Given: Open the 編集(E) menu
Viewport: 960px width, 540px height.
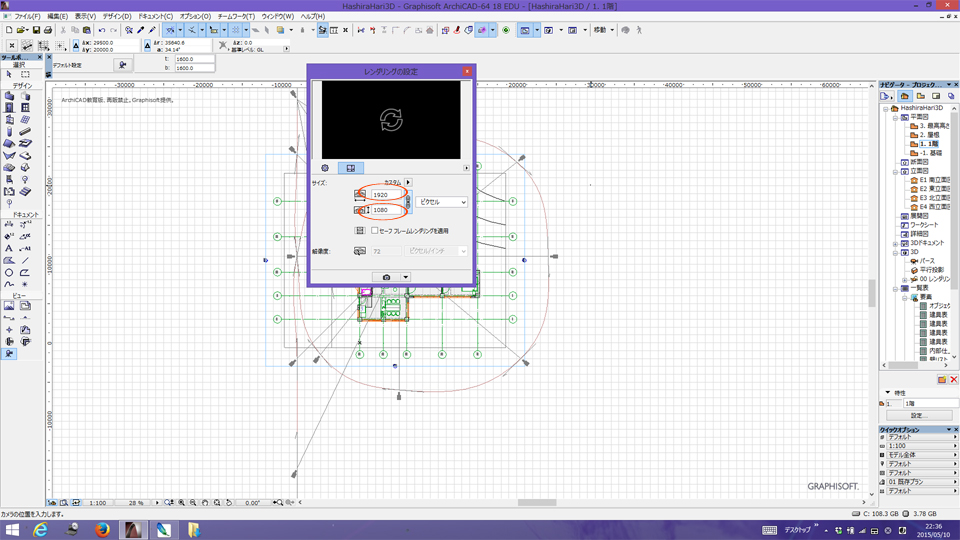Looking at the screenshot, I should click(x=58, y=17).
